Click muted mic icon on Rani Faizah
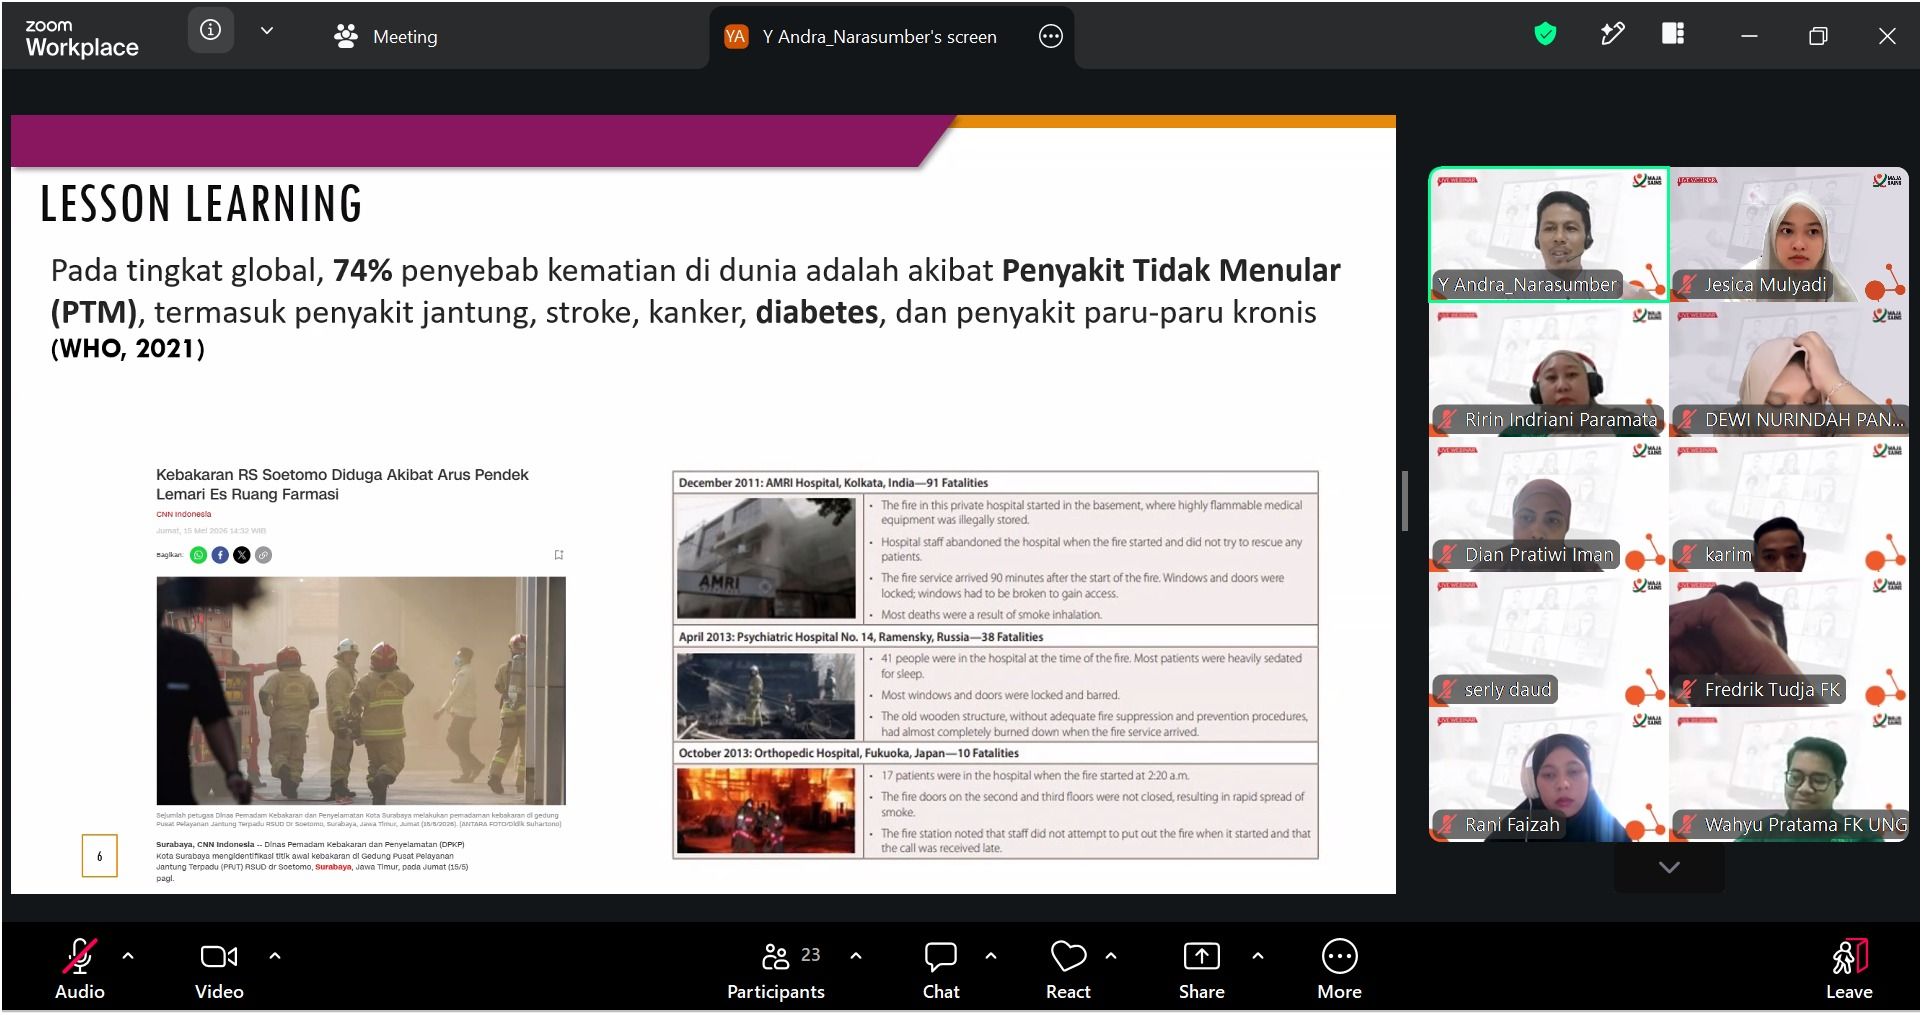Image resolution: width=1922 pixels, height=1015 pixels. (x=1447, y=825)
